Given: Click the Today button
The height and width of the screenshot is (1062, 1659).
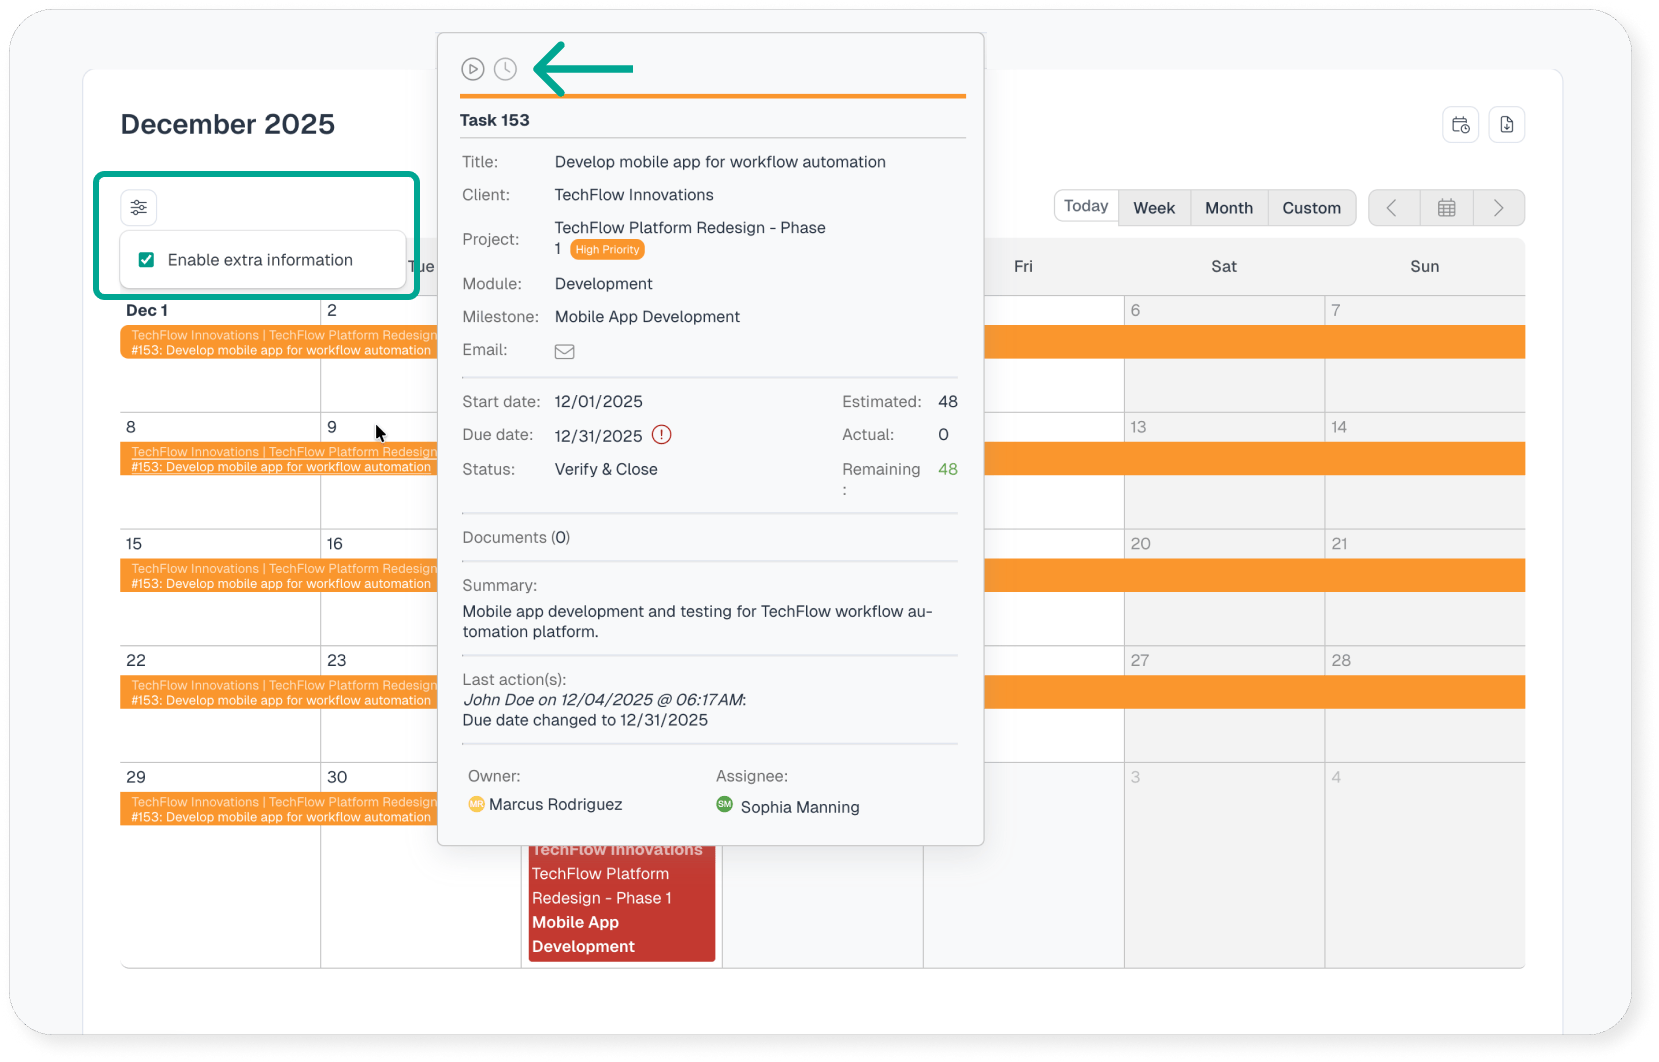Looking at the screenshot, I should 1086,206.
